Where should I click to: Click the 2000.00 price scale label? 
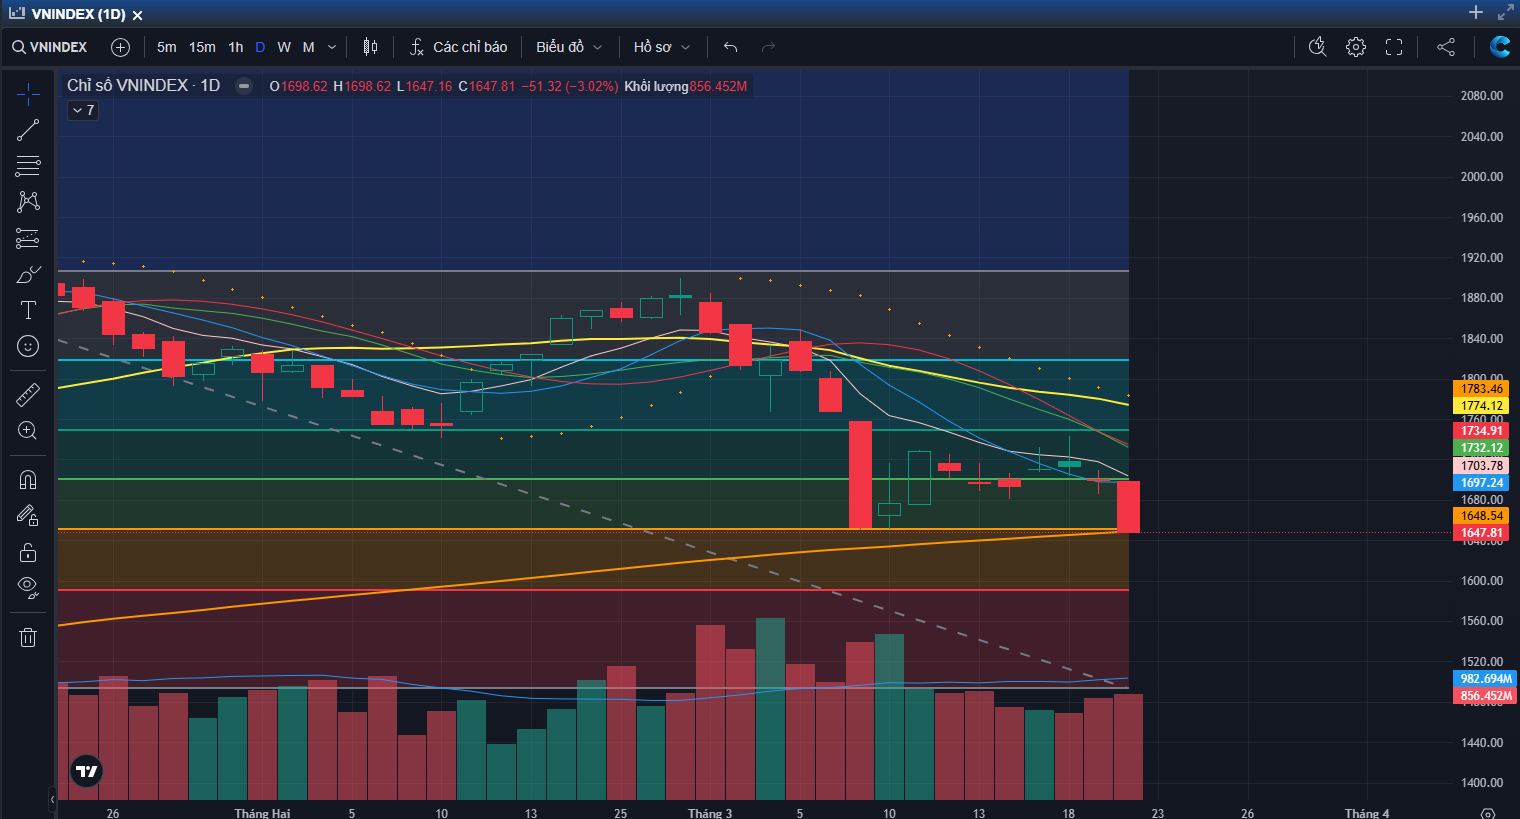coord(1481,177)
